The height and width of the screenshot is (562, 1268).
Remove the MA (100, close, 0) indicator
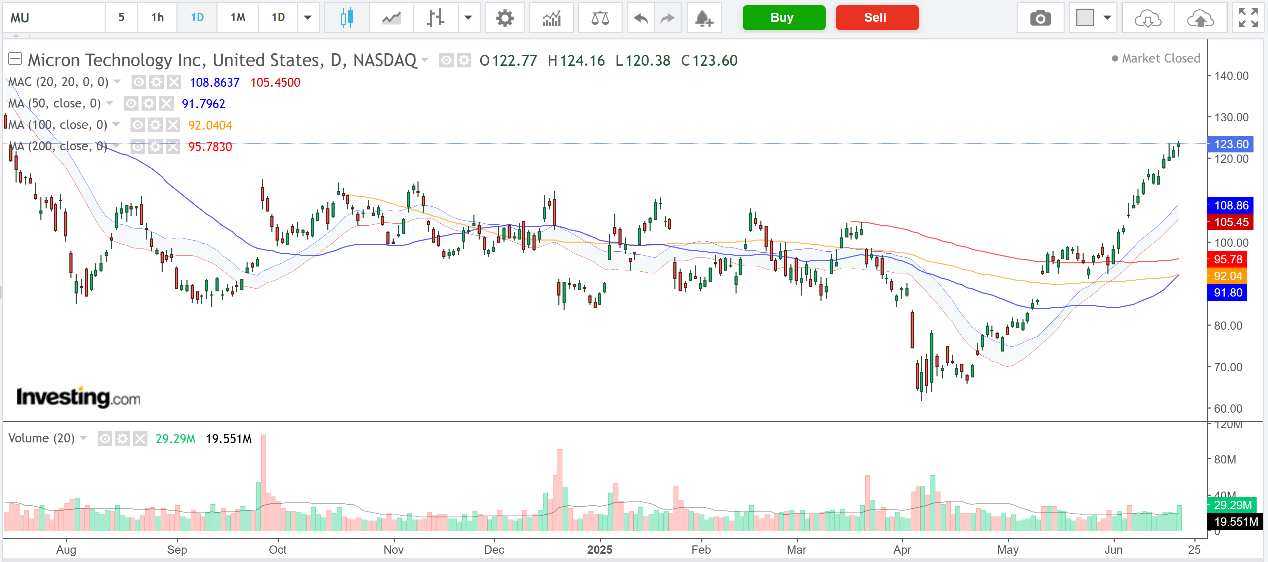click(x=172, y=125)
